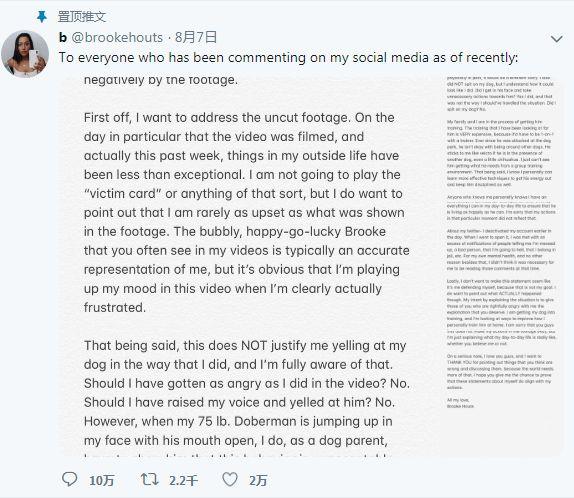Like the tweet with heart icon
The height and width of the screenshot is (498, 574).
[230, 479]
